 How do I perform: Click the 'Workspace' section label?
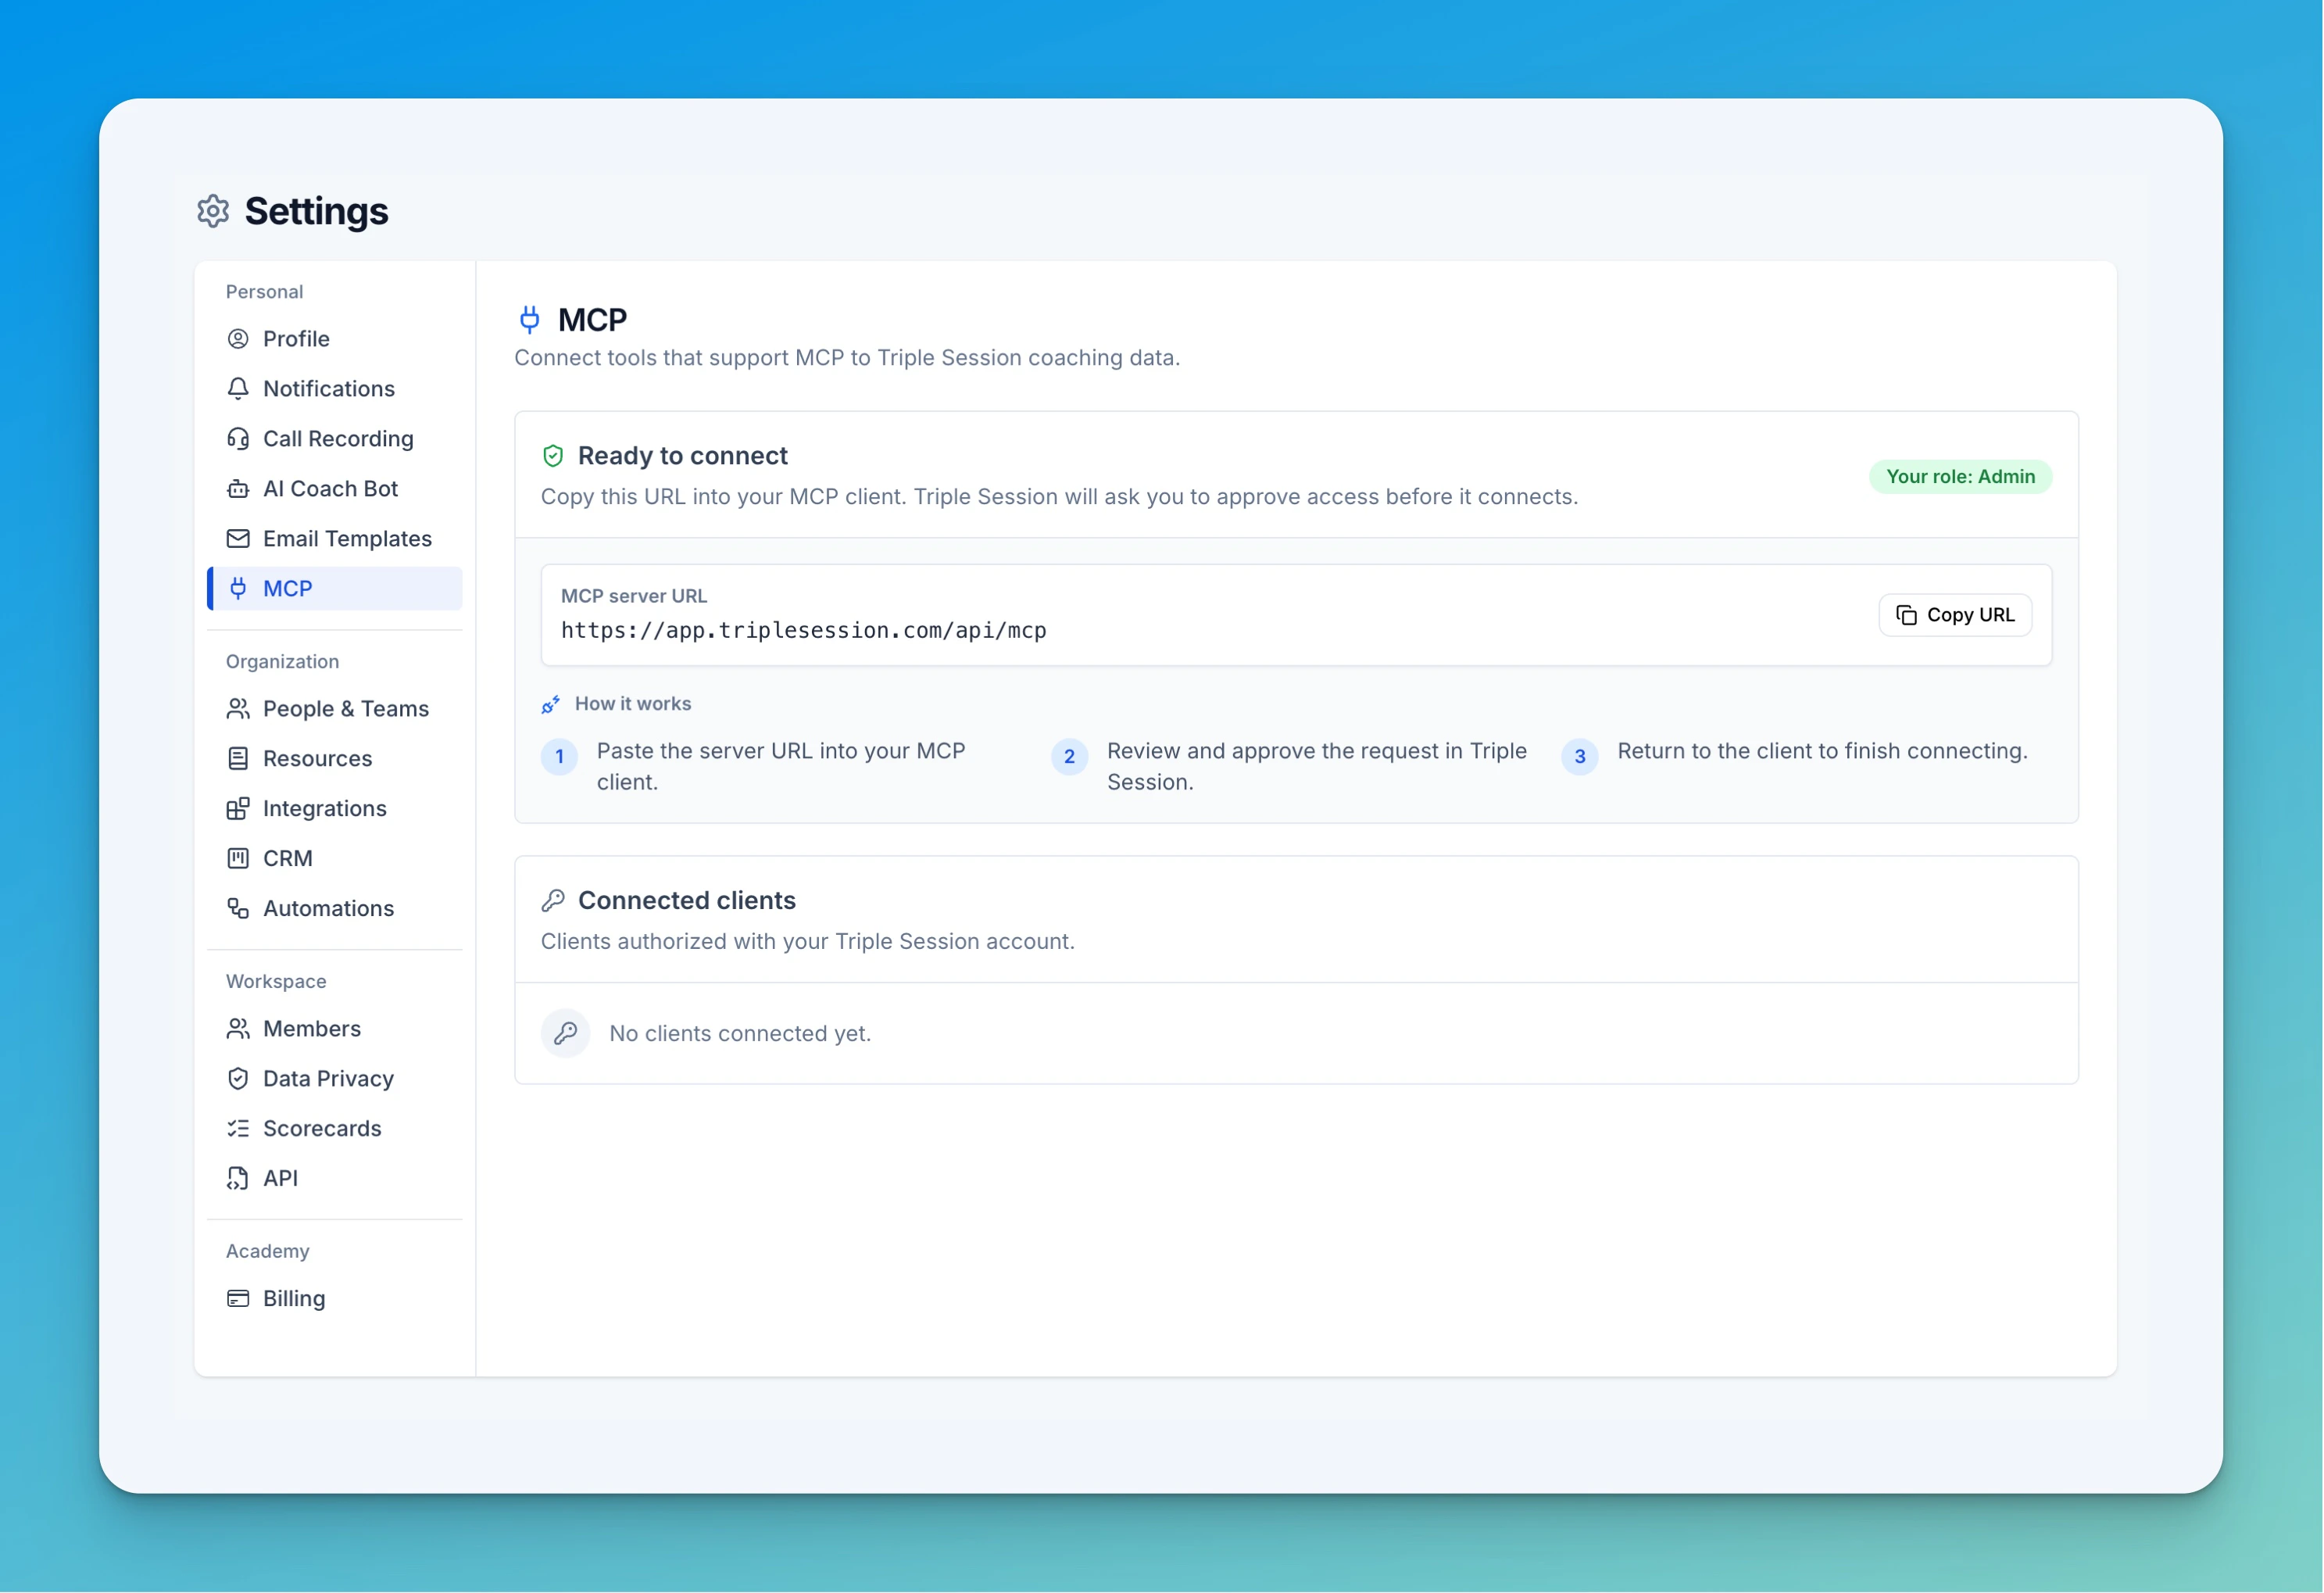(x=276, y=982)
